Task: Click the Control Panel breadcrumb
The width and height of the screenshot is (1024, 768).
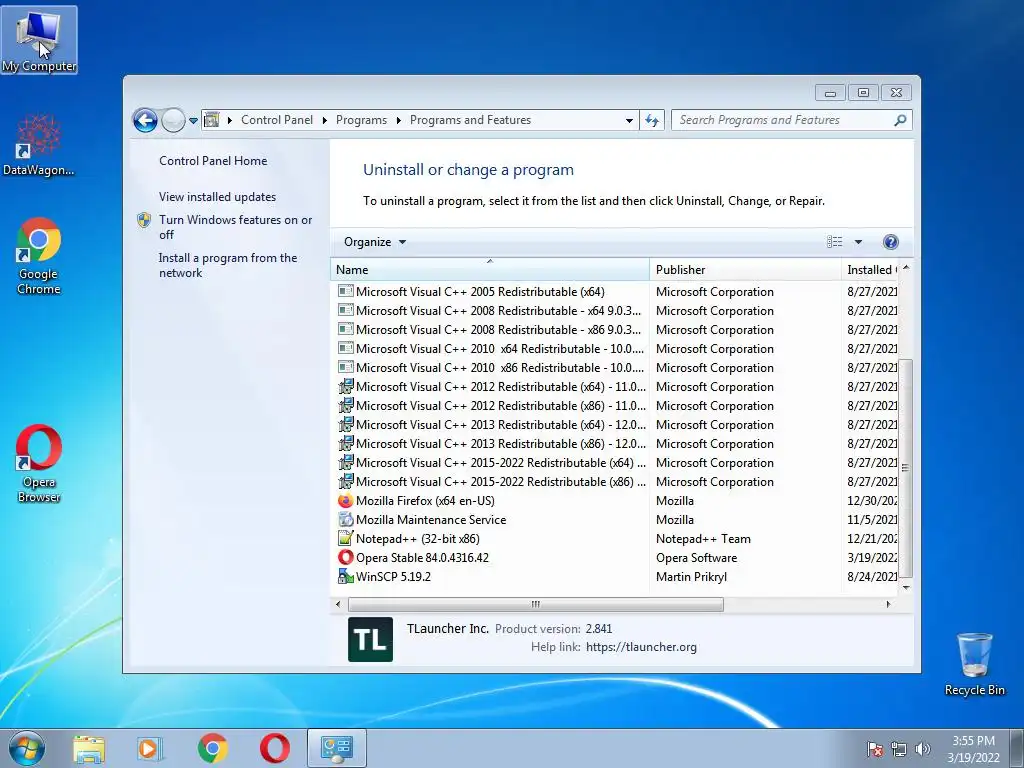Action: point(277,120)
